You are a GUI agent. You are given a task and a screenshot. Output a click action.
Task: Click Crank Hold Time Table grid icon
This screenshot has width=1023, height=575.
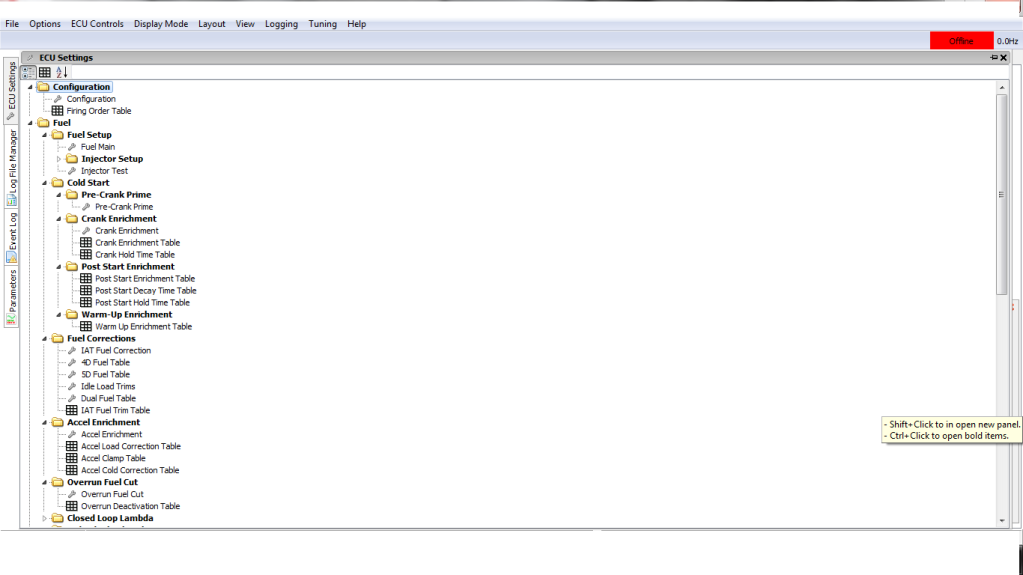86,255
